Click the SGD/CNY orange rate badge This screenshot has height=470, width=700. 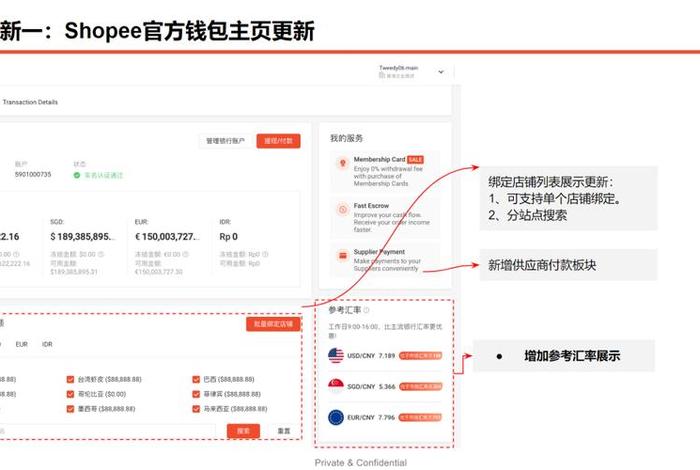(x=421, y=387)
